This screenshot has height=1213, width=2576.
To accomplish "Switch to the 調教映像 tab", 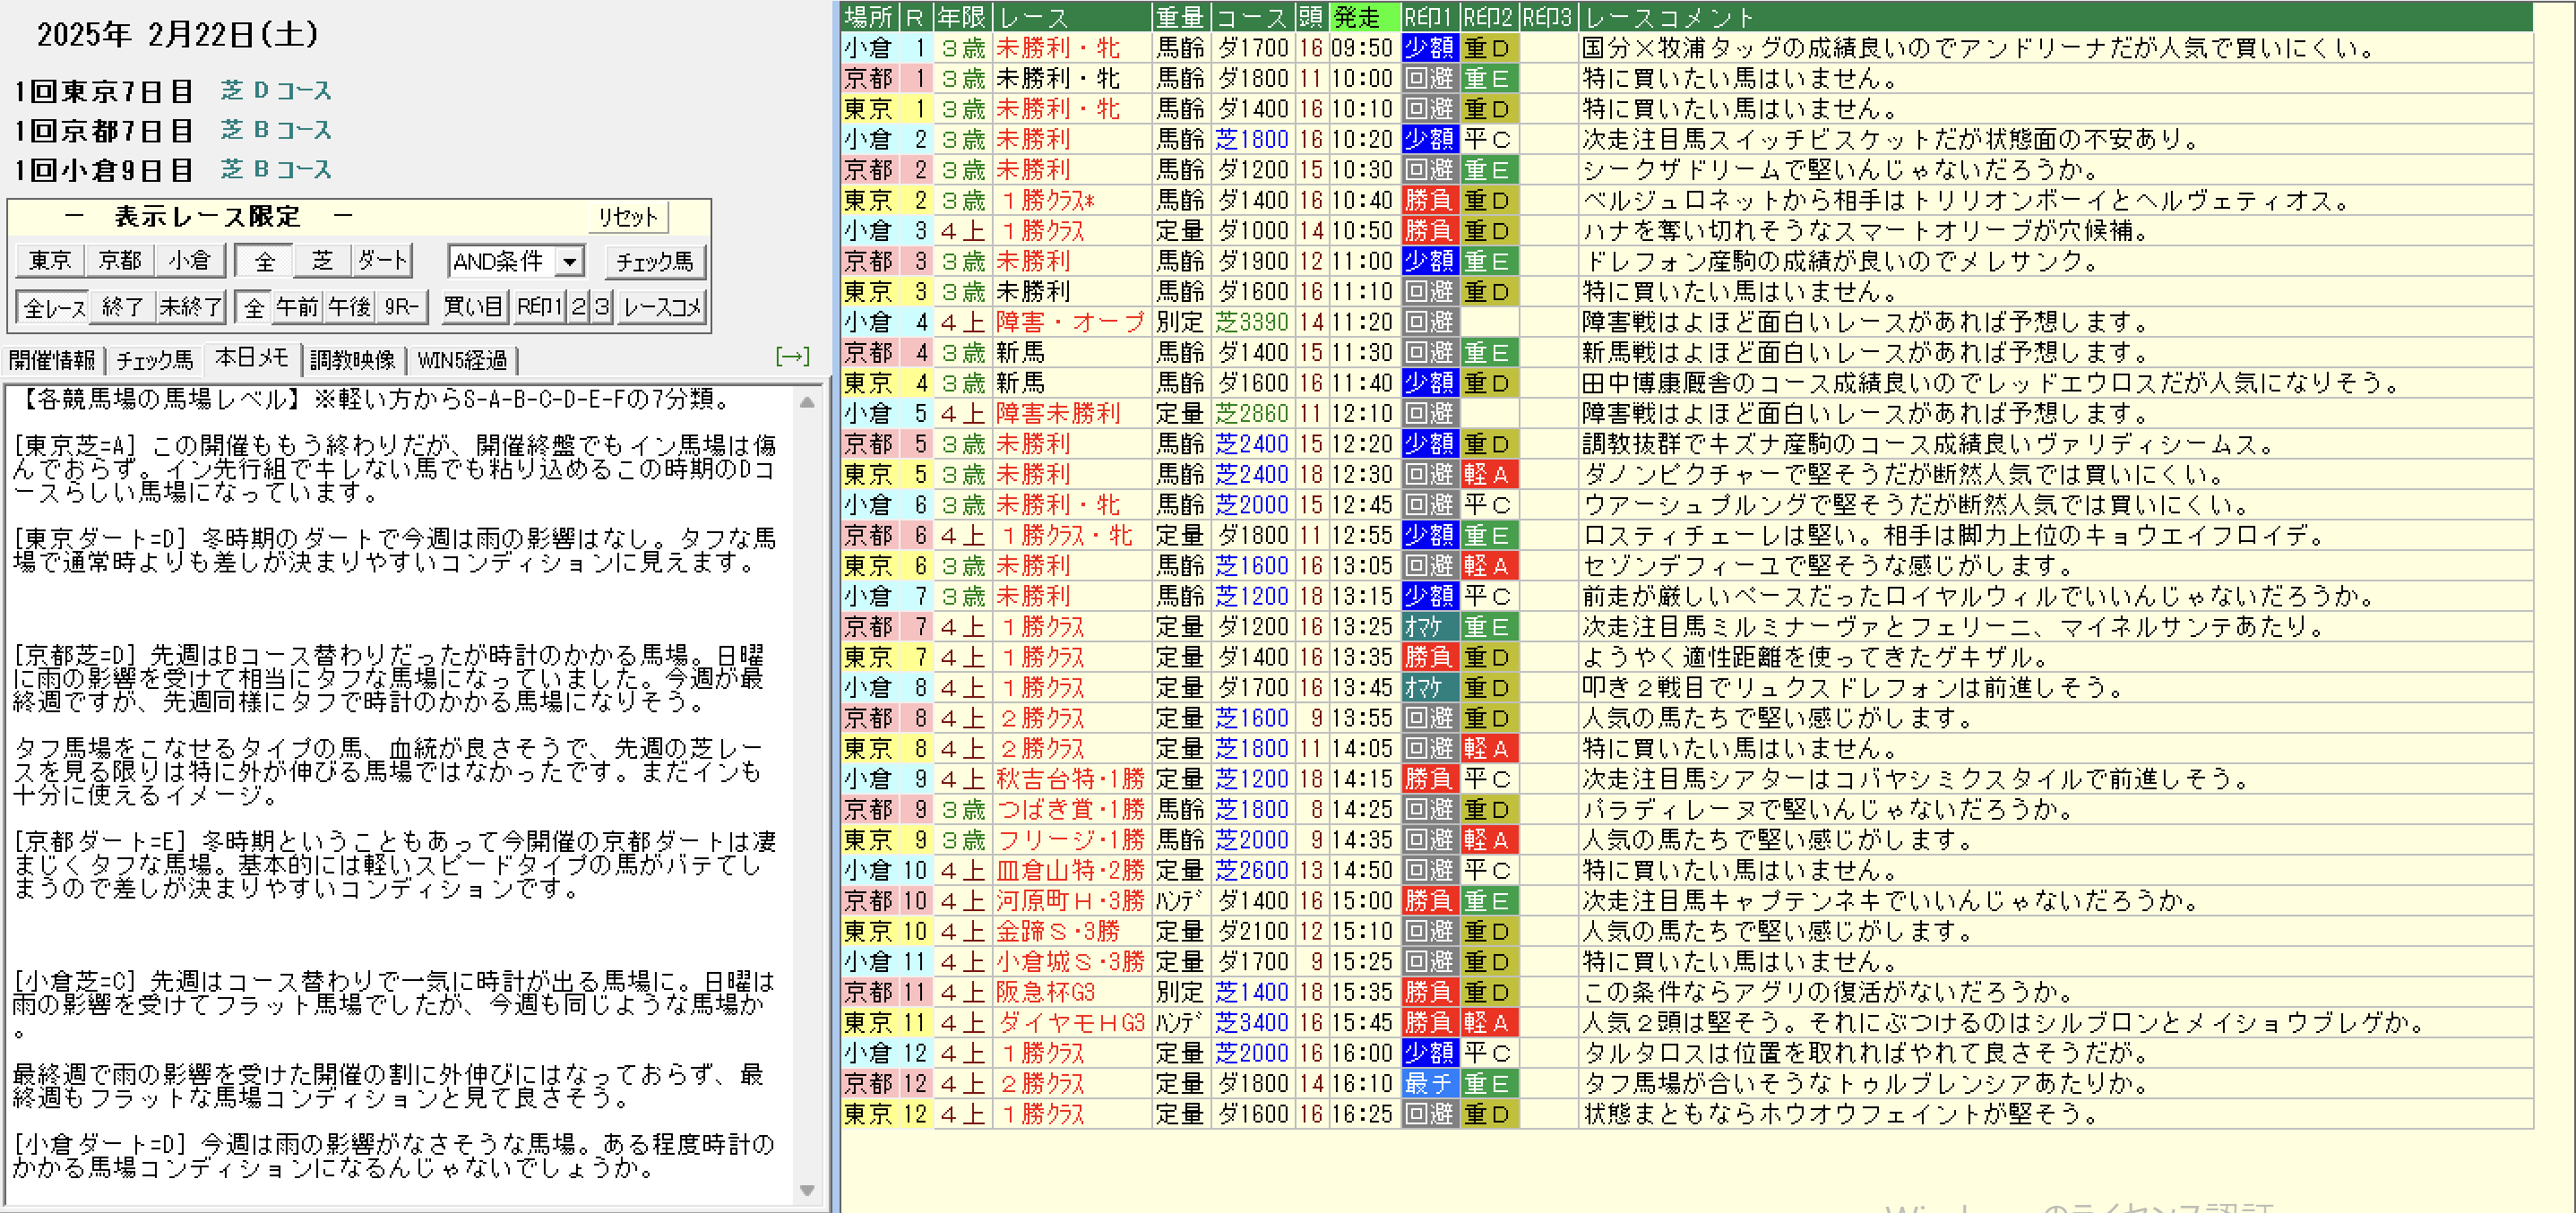I will point(352,360).
